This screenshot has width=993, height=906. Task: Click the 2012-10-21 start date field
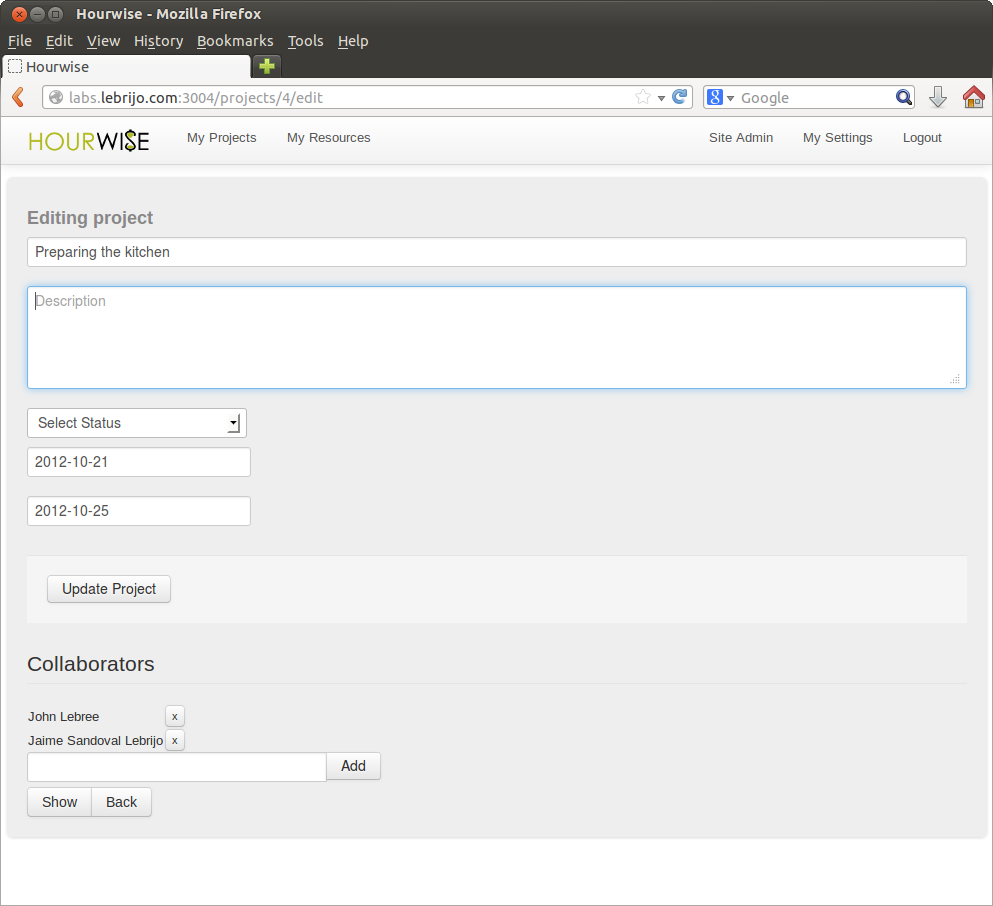(139, 462)
